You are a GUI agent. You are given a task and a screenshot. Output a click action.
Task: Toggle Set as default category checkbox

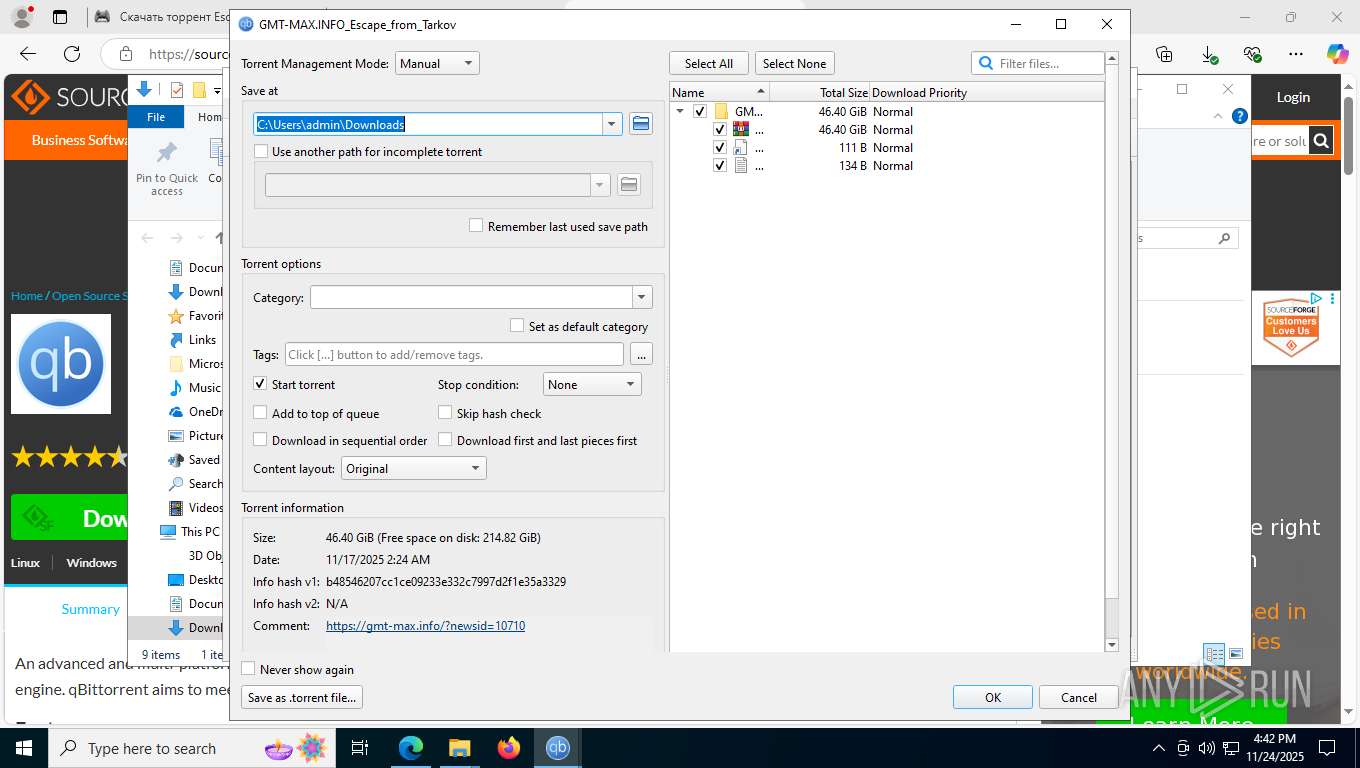[x=517, y=326]
